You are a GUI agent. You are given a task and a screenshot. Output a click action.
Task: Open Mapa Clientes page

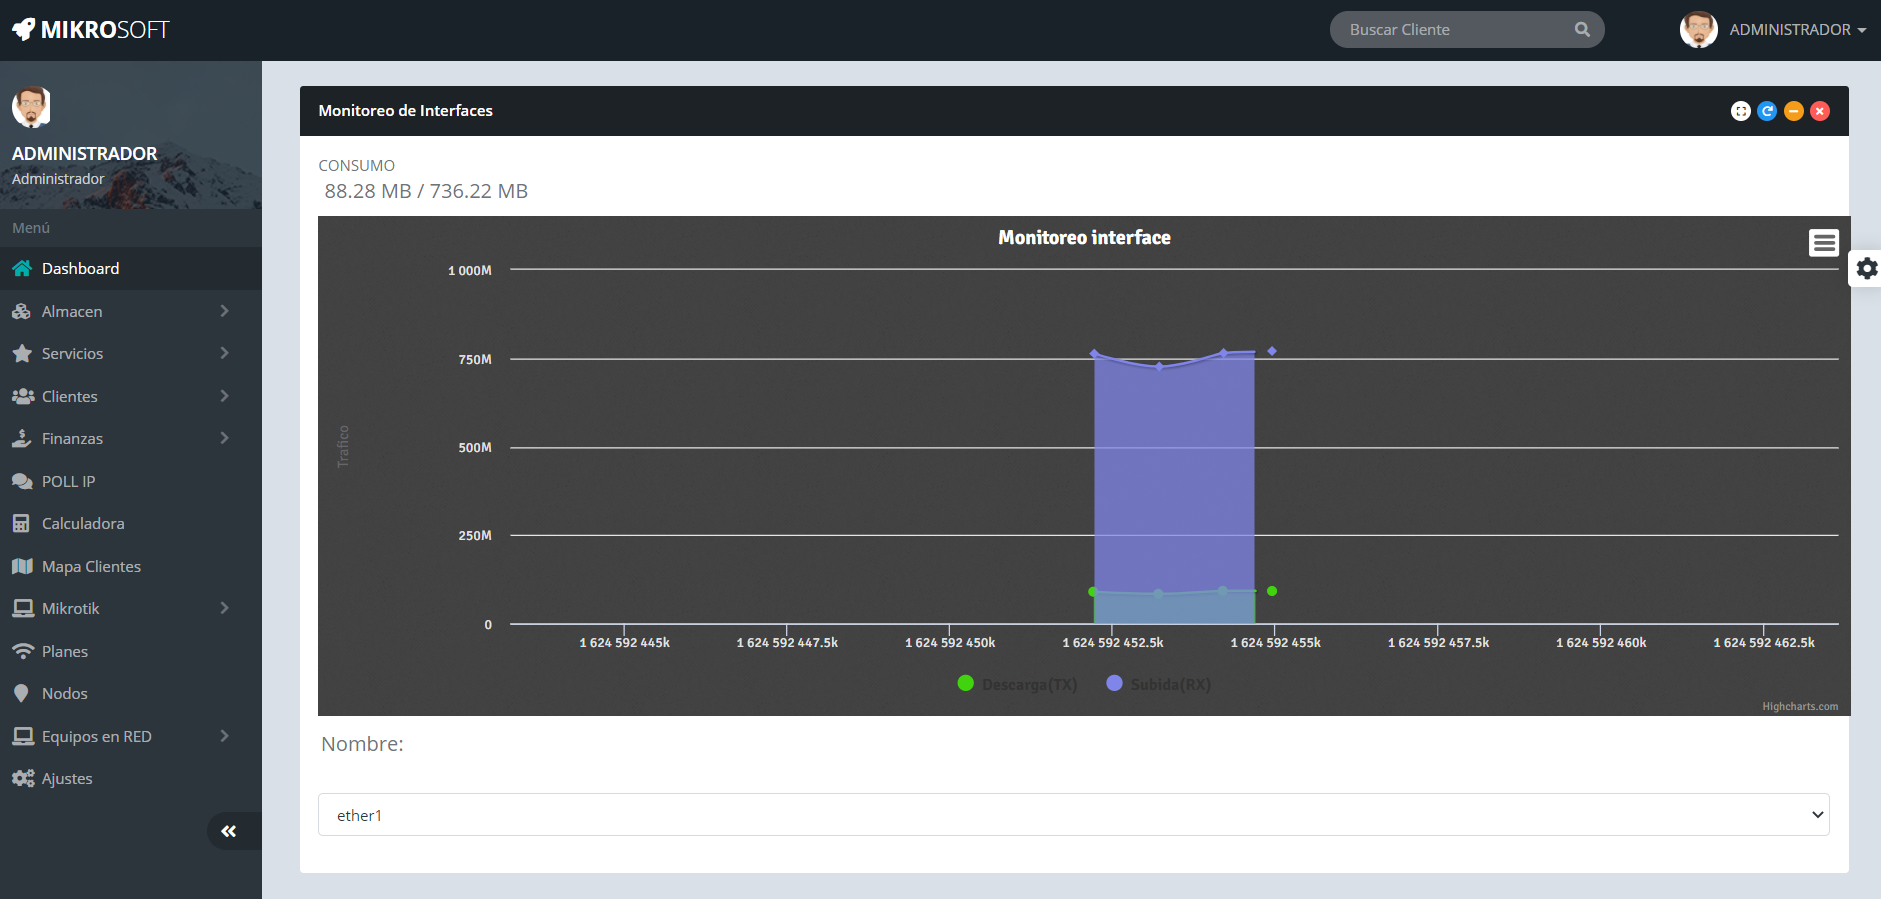131,567
